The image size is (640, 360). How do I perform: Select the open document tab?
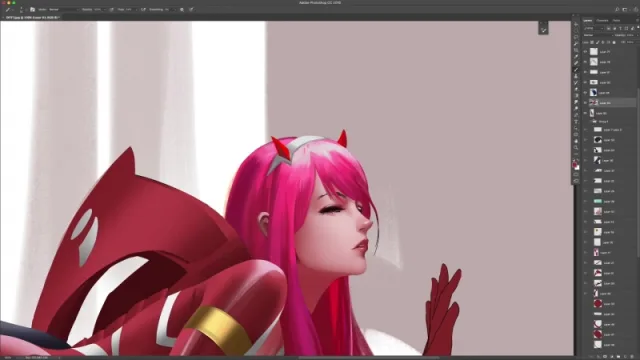coord(33,18)
